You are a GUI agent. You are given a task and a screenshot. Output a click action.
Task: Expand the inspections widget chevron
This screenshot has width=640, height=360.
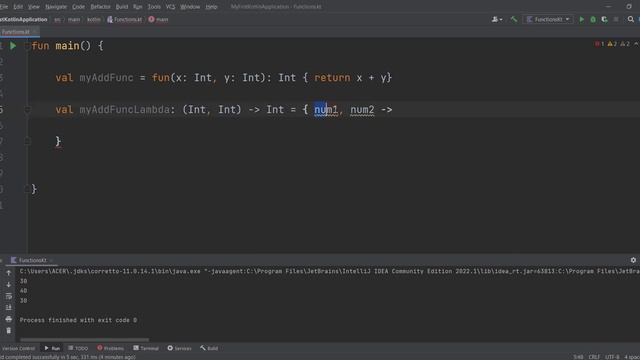636,44
